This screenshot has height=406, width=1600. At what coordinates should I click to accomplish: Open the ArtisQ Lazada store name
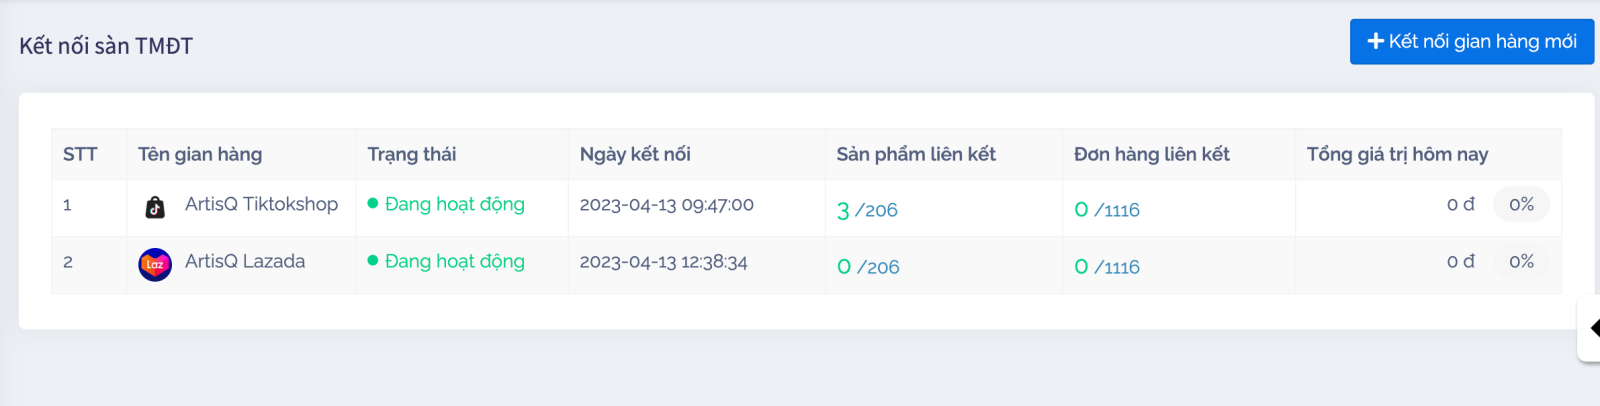click(x=245, y=261)
